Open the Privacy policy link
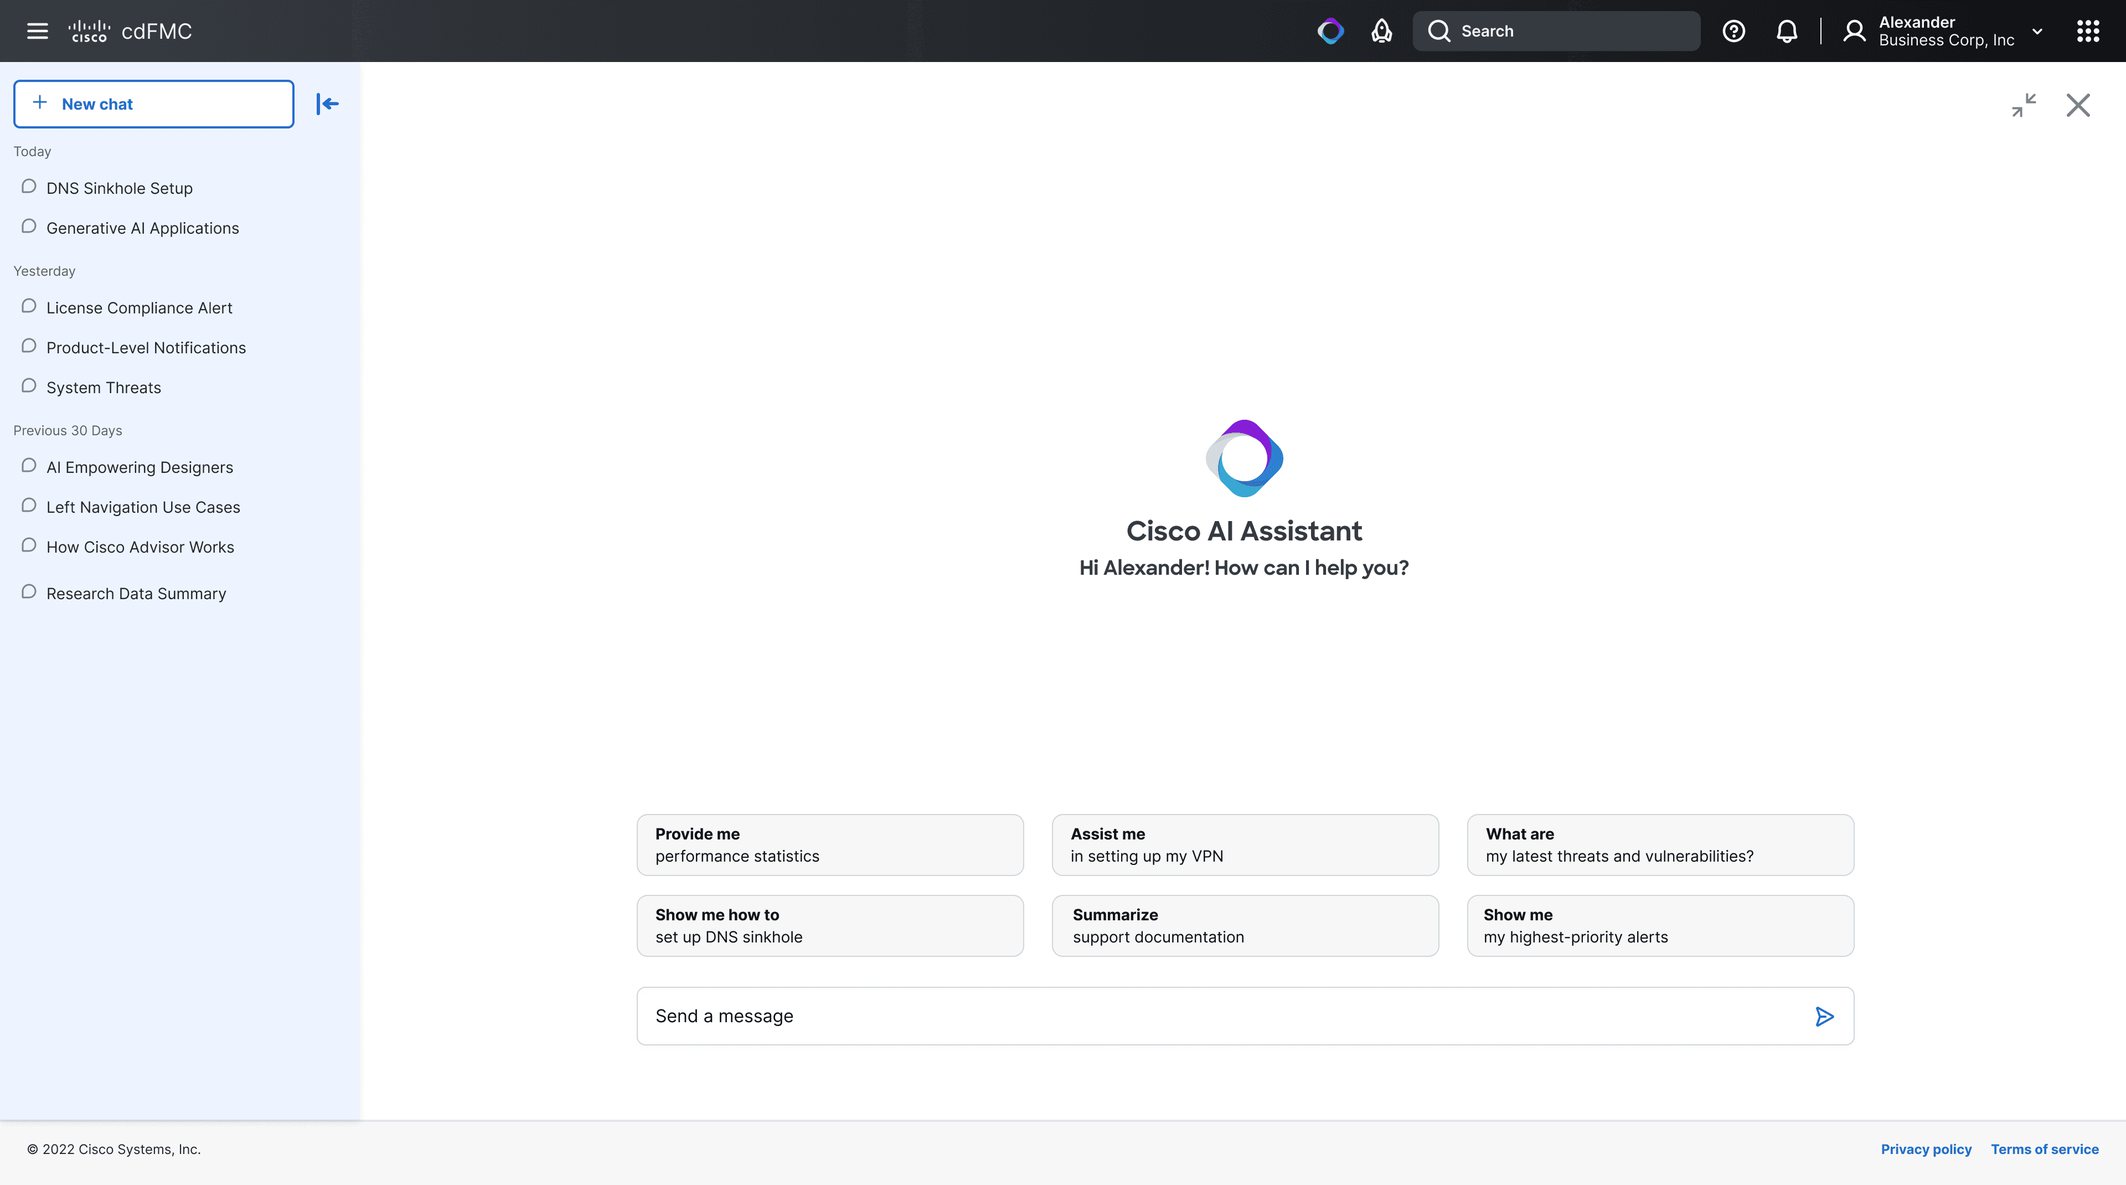The width and height of the screenshot is (2126, 1185). (x=1926, y=1149)
